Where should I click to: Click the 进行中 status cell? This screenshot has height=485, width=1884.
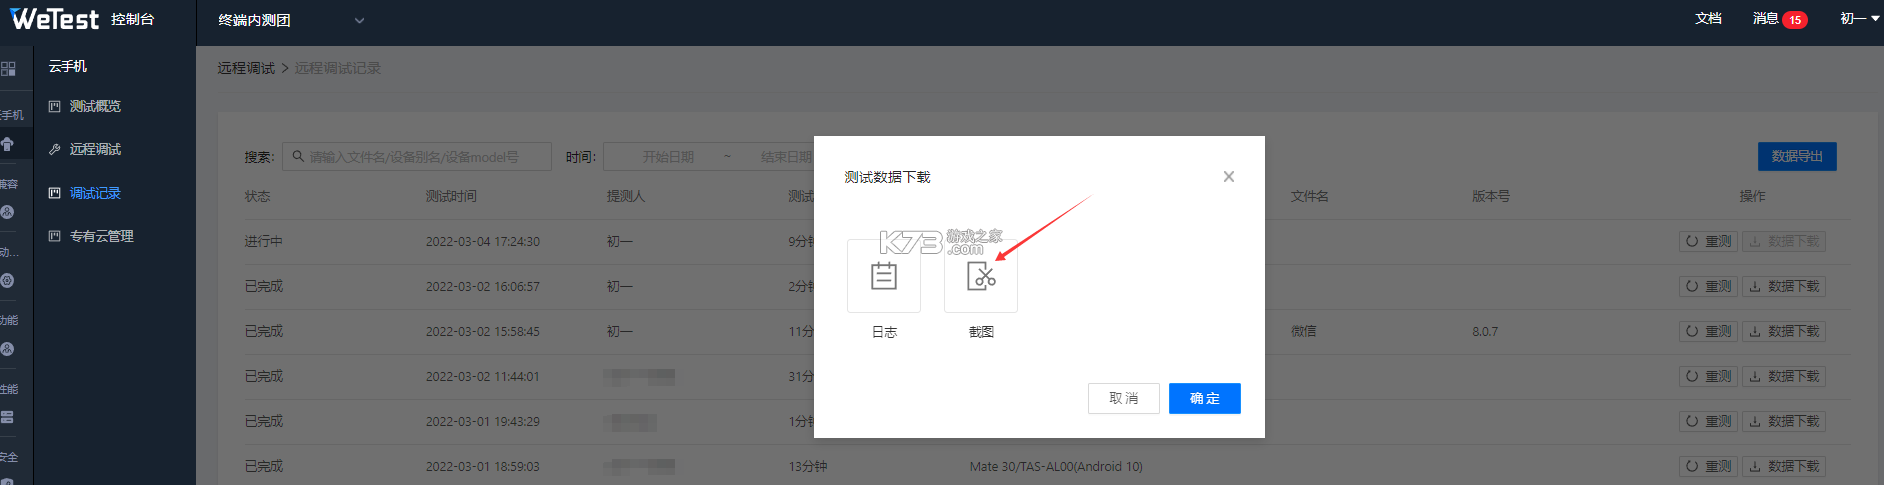coord(264,241)
